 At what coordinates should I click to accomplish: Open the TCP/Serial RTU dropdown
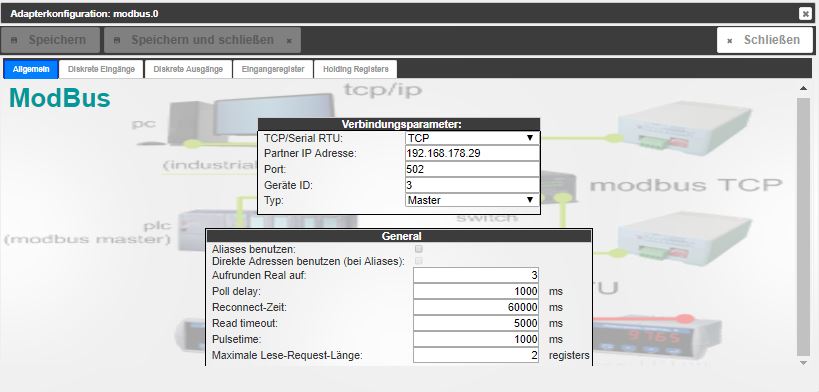(472, 138)
